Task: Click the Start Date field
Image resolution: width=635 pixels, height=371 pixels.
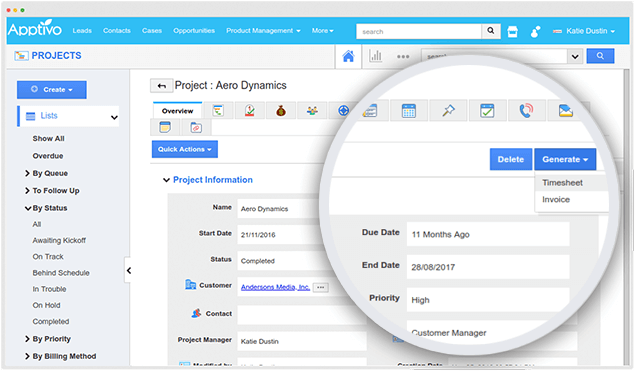Action: (x=279, y=235)
